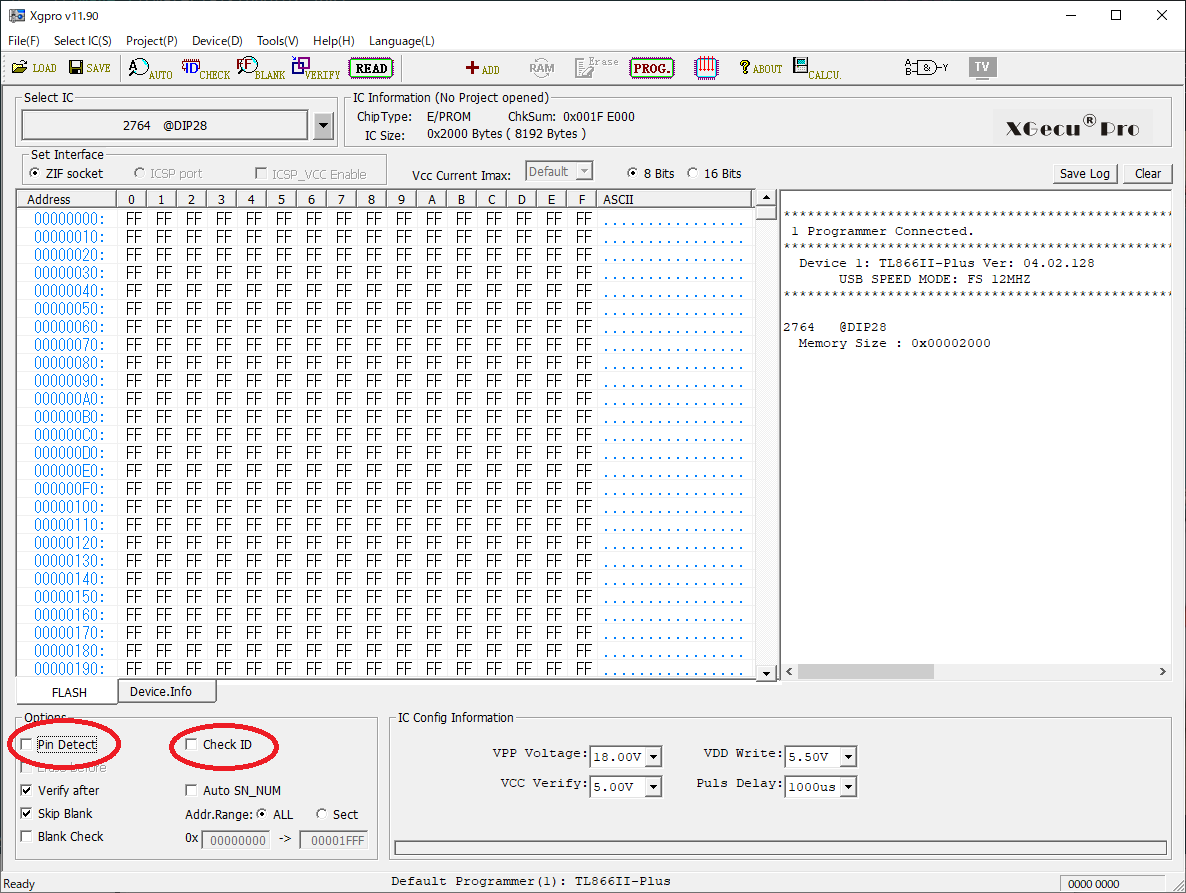Enable the Pin Detect checkbox
The height and width of the screenshot is (893, 1186).
pos(26,745)
